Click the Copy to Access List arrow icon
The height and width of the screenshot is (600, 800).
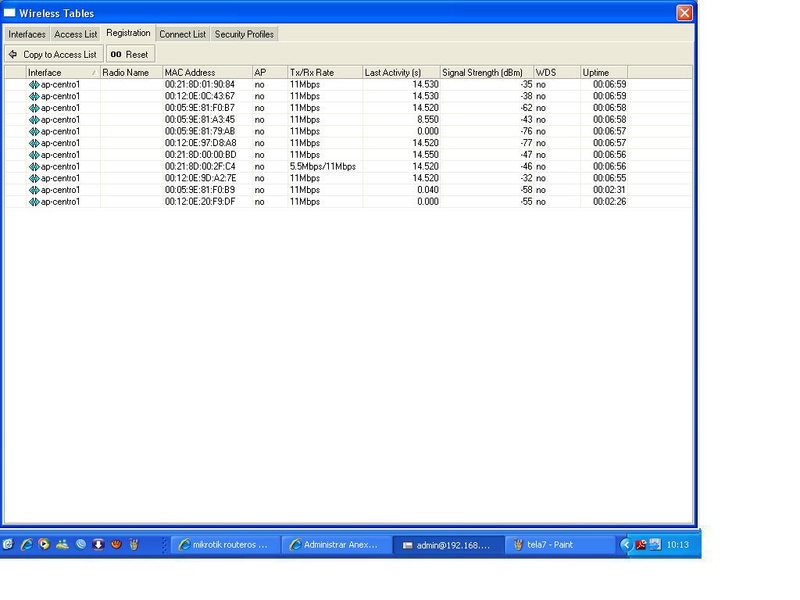pyautogui.click(x=13, y=54)
